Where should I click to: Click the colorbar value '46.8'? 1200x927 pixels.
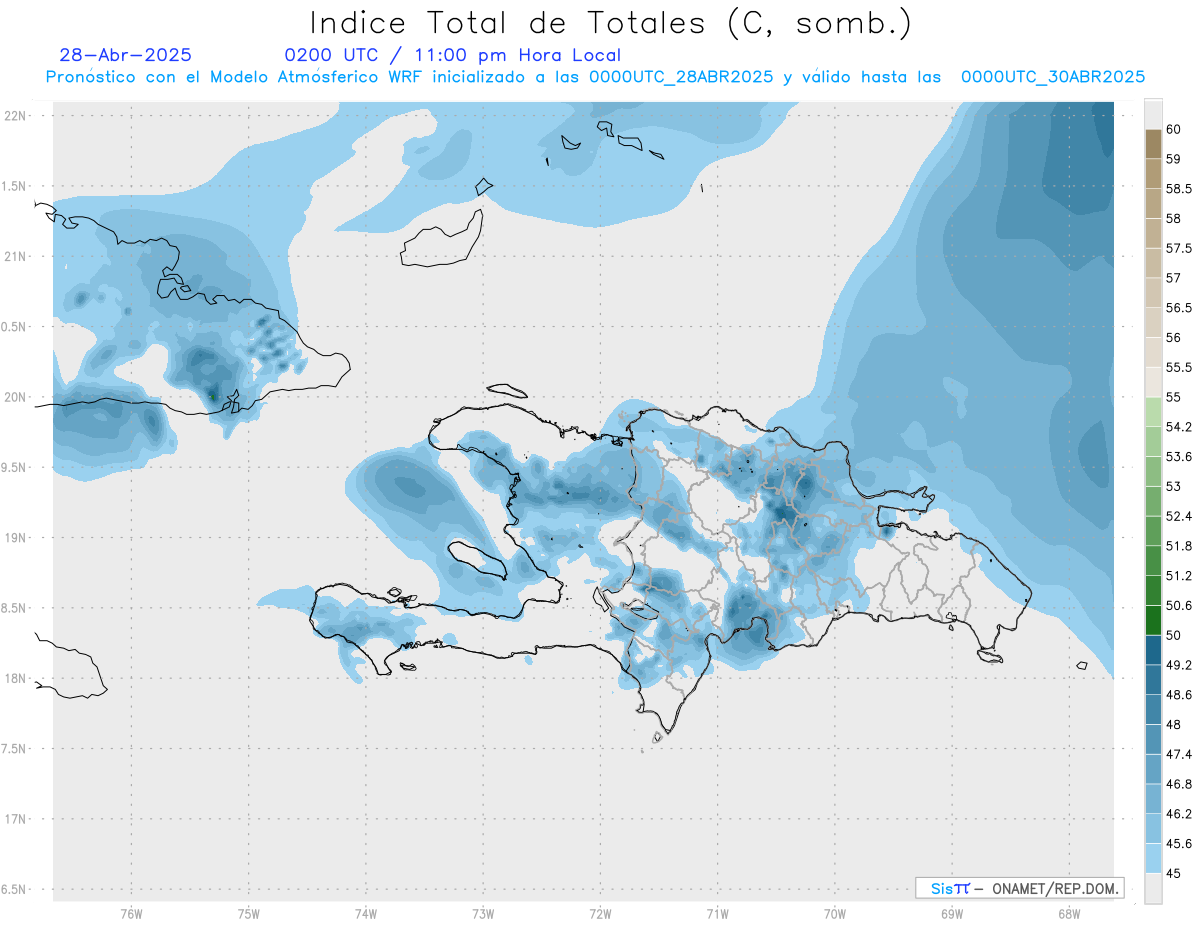(1179, 784)
